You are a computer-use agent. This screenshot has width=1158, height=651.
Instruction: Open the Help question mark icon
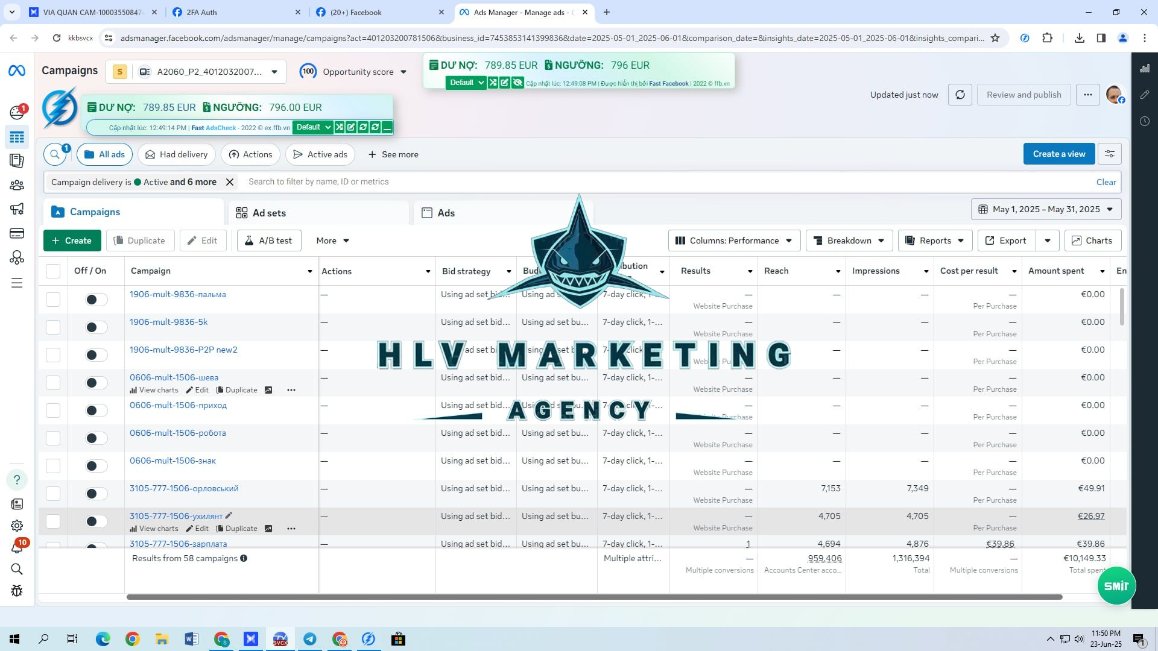16,480
